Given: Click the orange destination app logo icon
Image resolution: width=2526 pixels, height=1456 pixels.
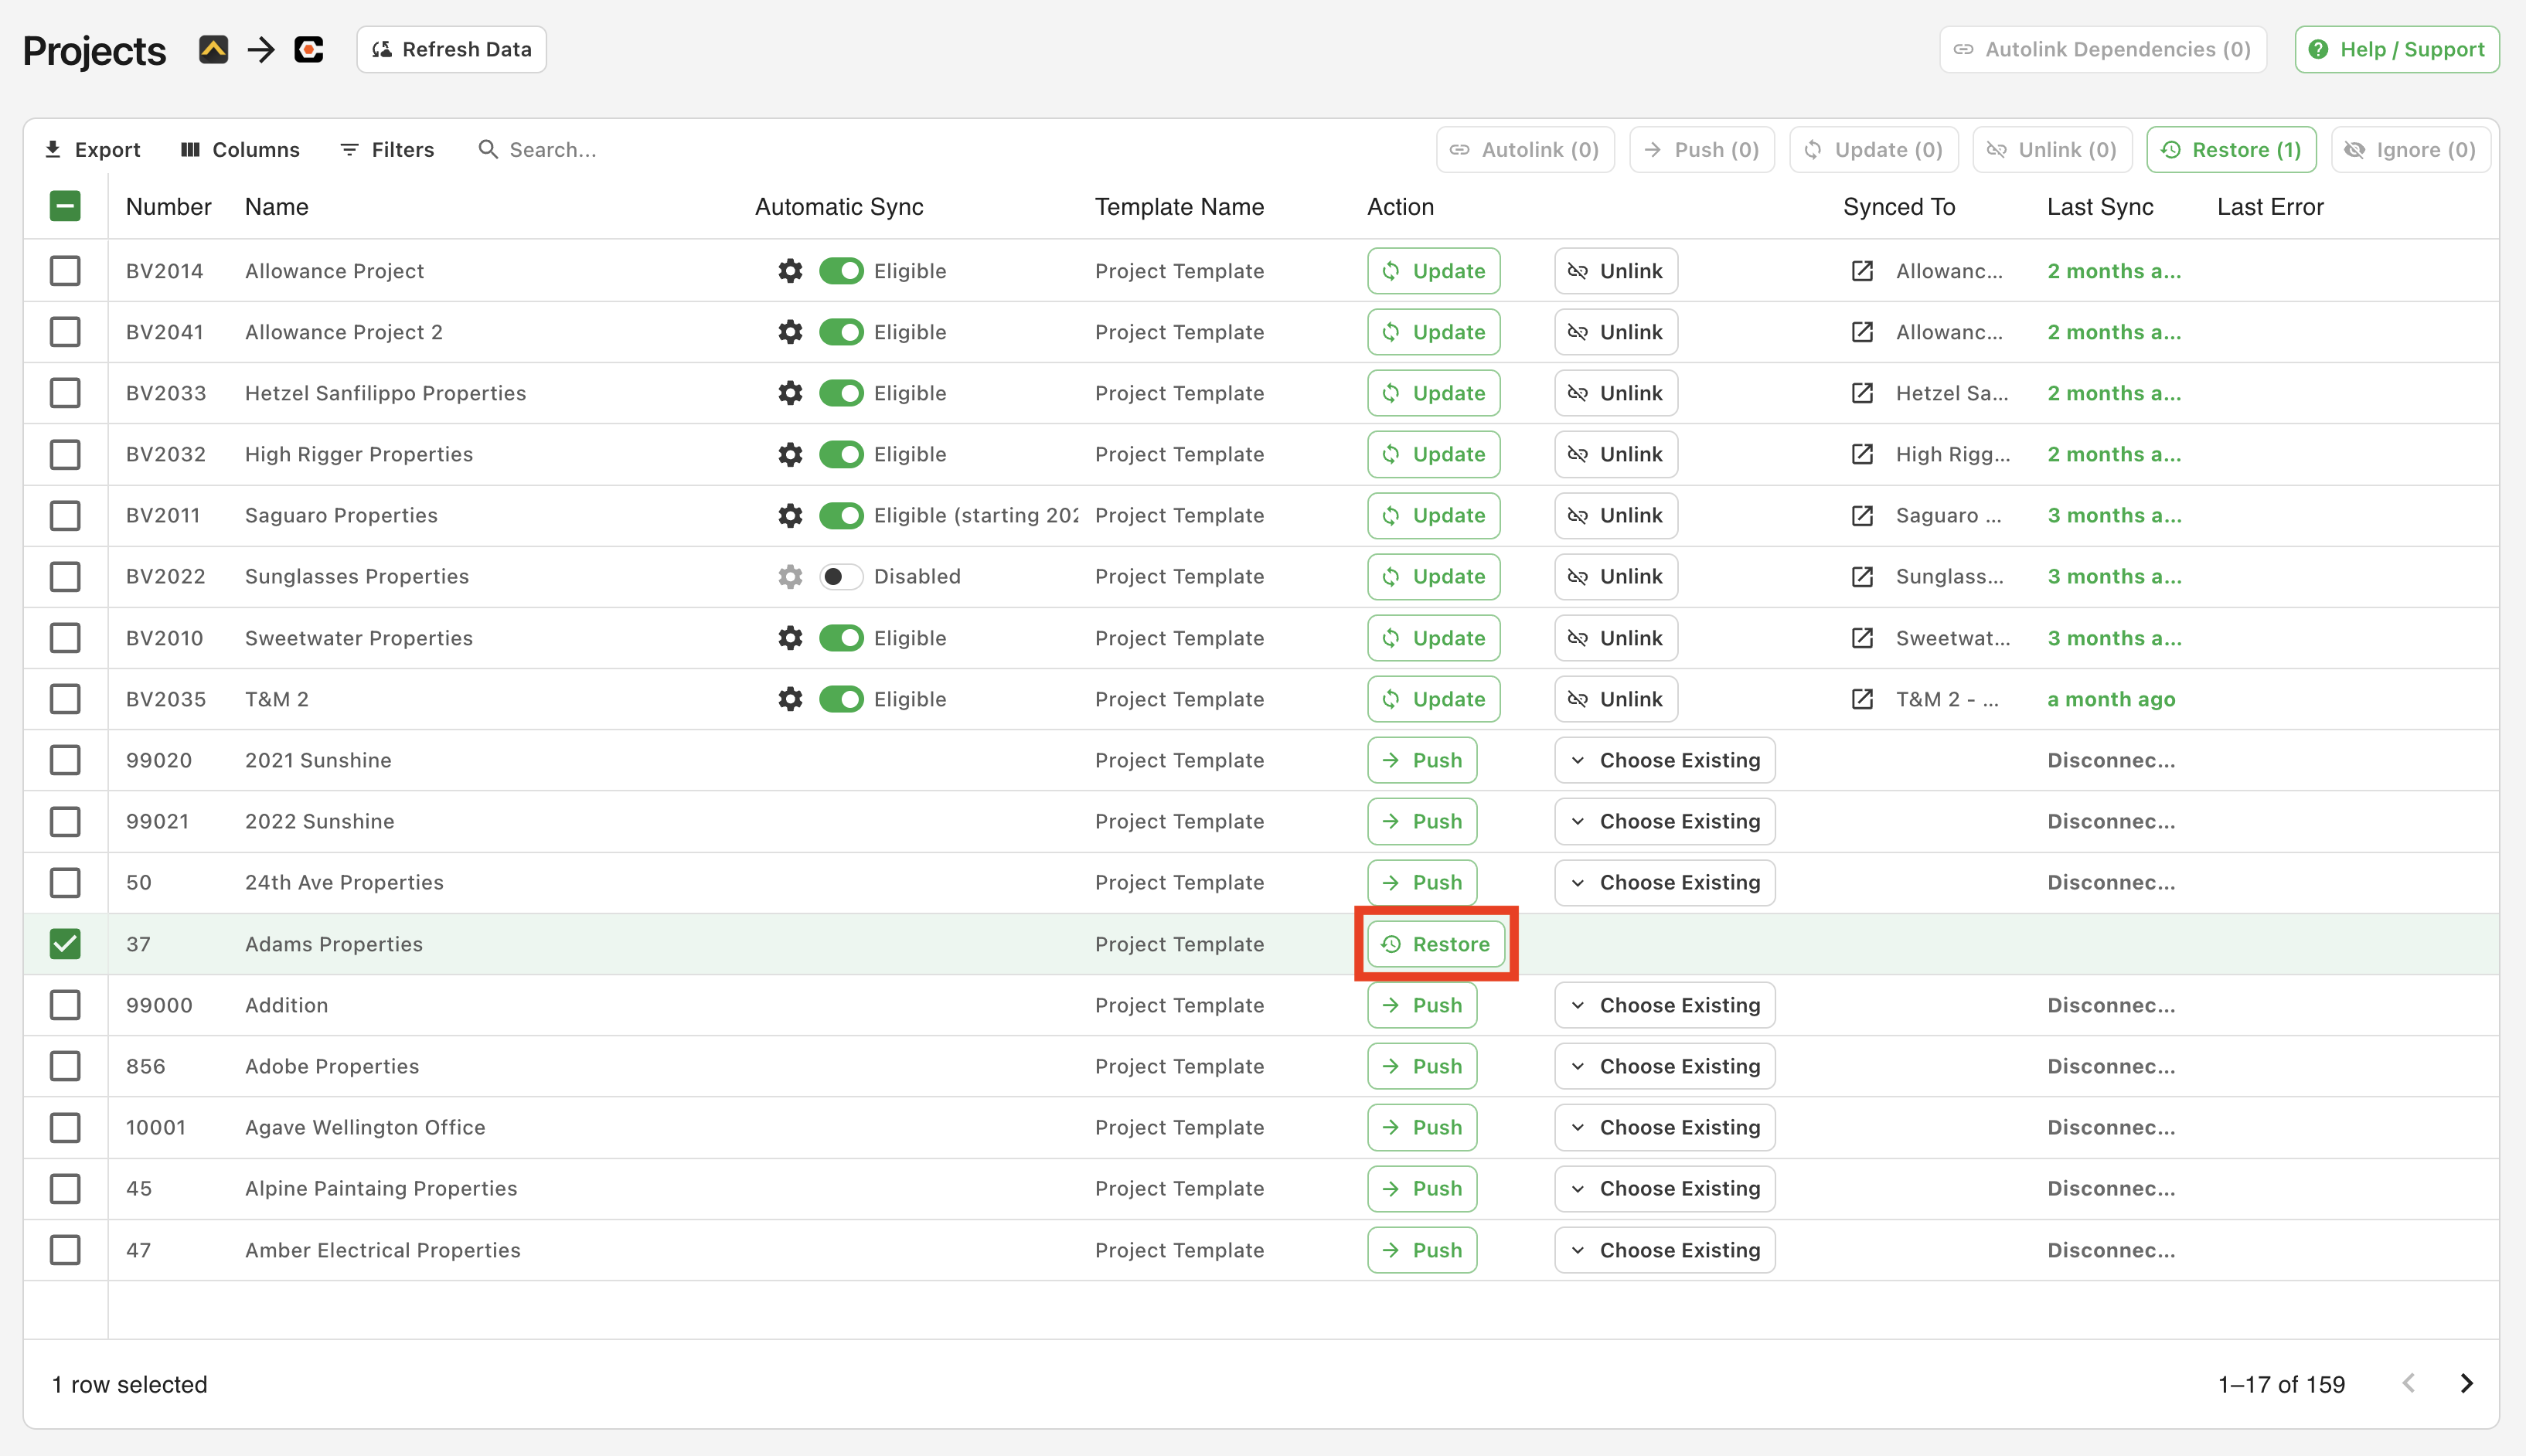Looking at the screenshot, I should (309, 49).
